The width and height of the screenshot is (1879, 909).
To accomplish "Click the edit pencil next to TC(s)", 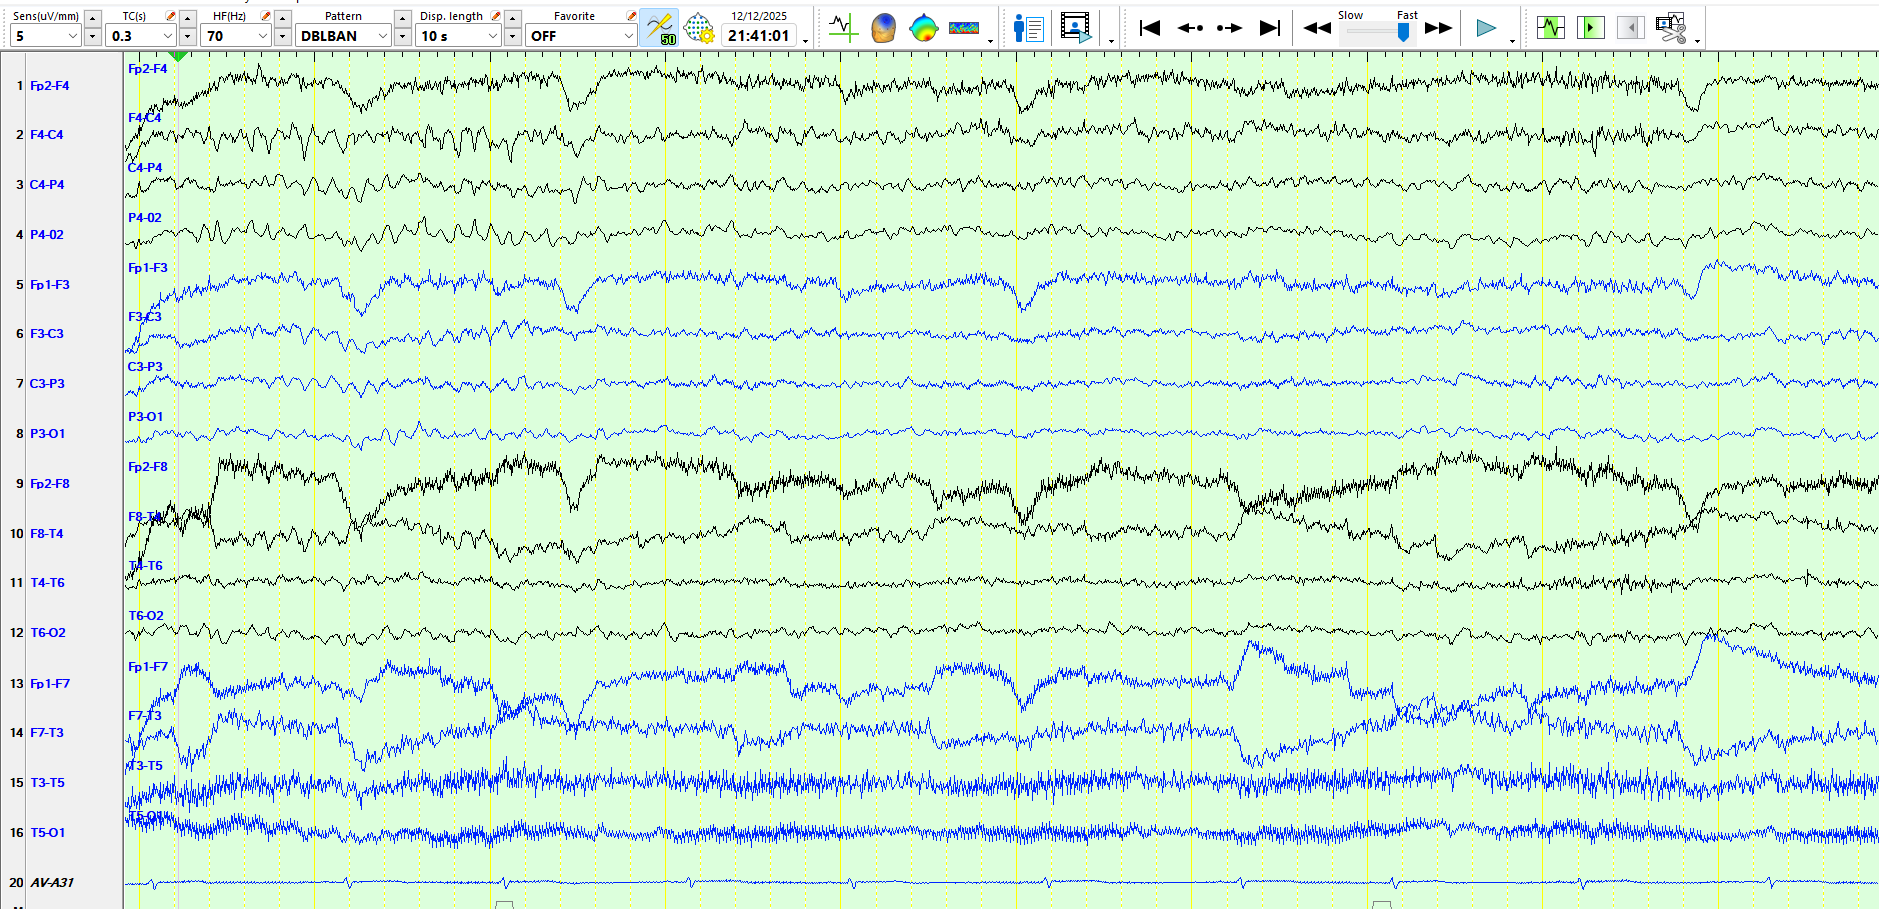I will [170, 16].
